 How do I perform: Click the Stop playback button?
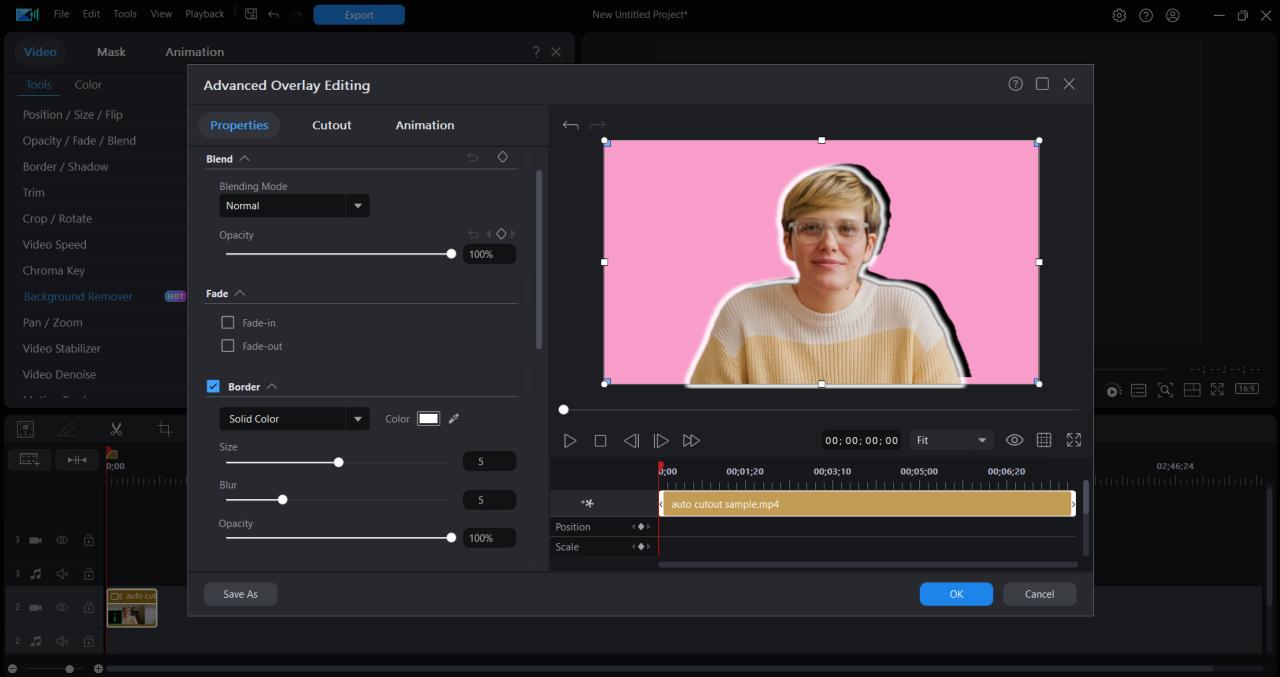600,441
